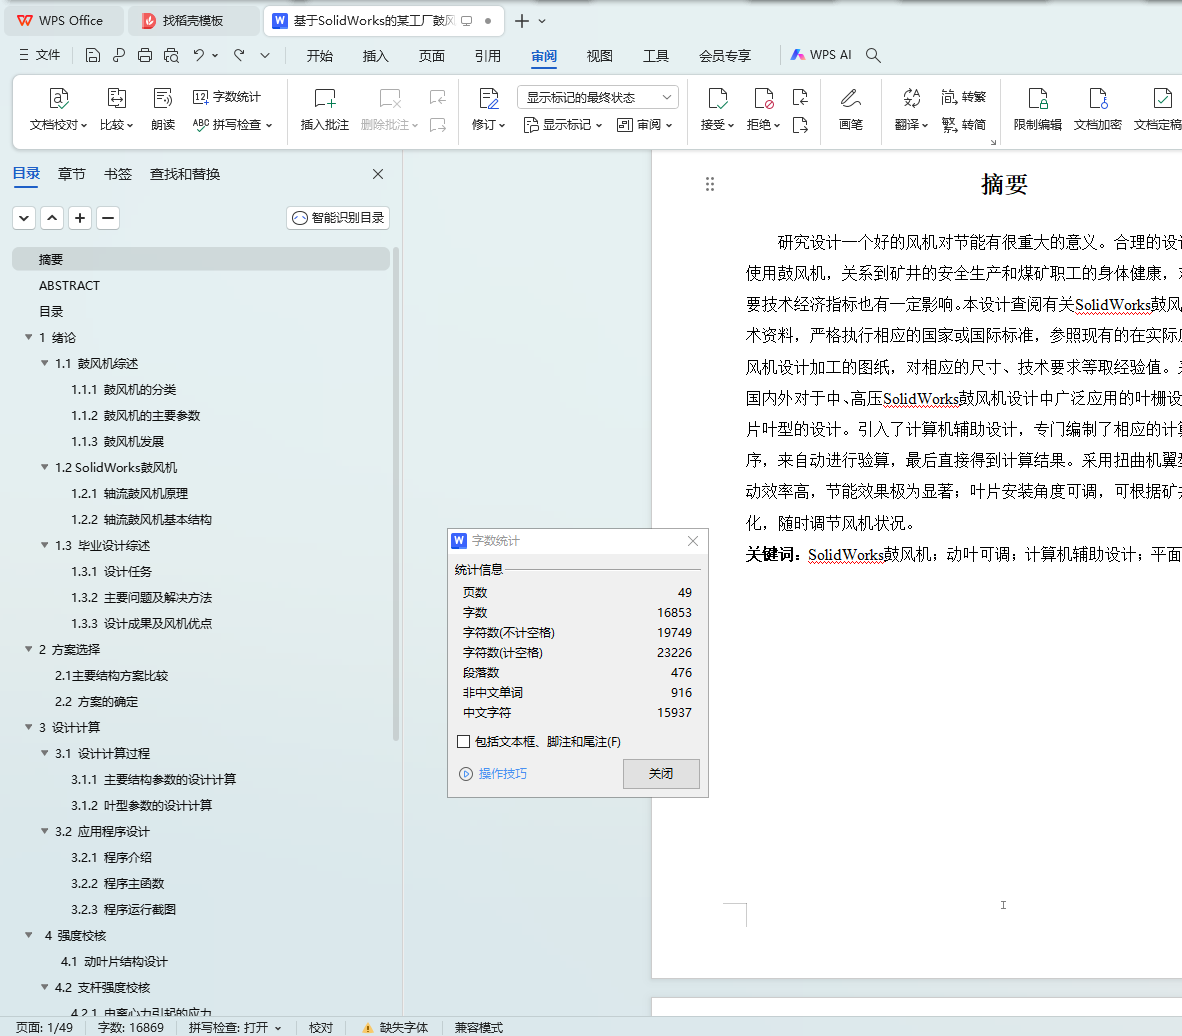Screen dimensions: 1182x1036
Task: Check 包括文本框、脚注和尾注 checkbox
Action: (x=464, y=742)
